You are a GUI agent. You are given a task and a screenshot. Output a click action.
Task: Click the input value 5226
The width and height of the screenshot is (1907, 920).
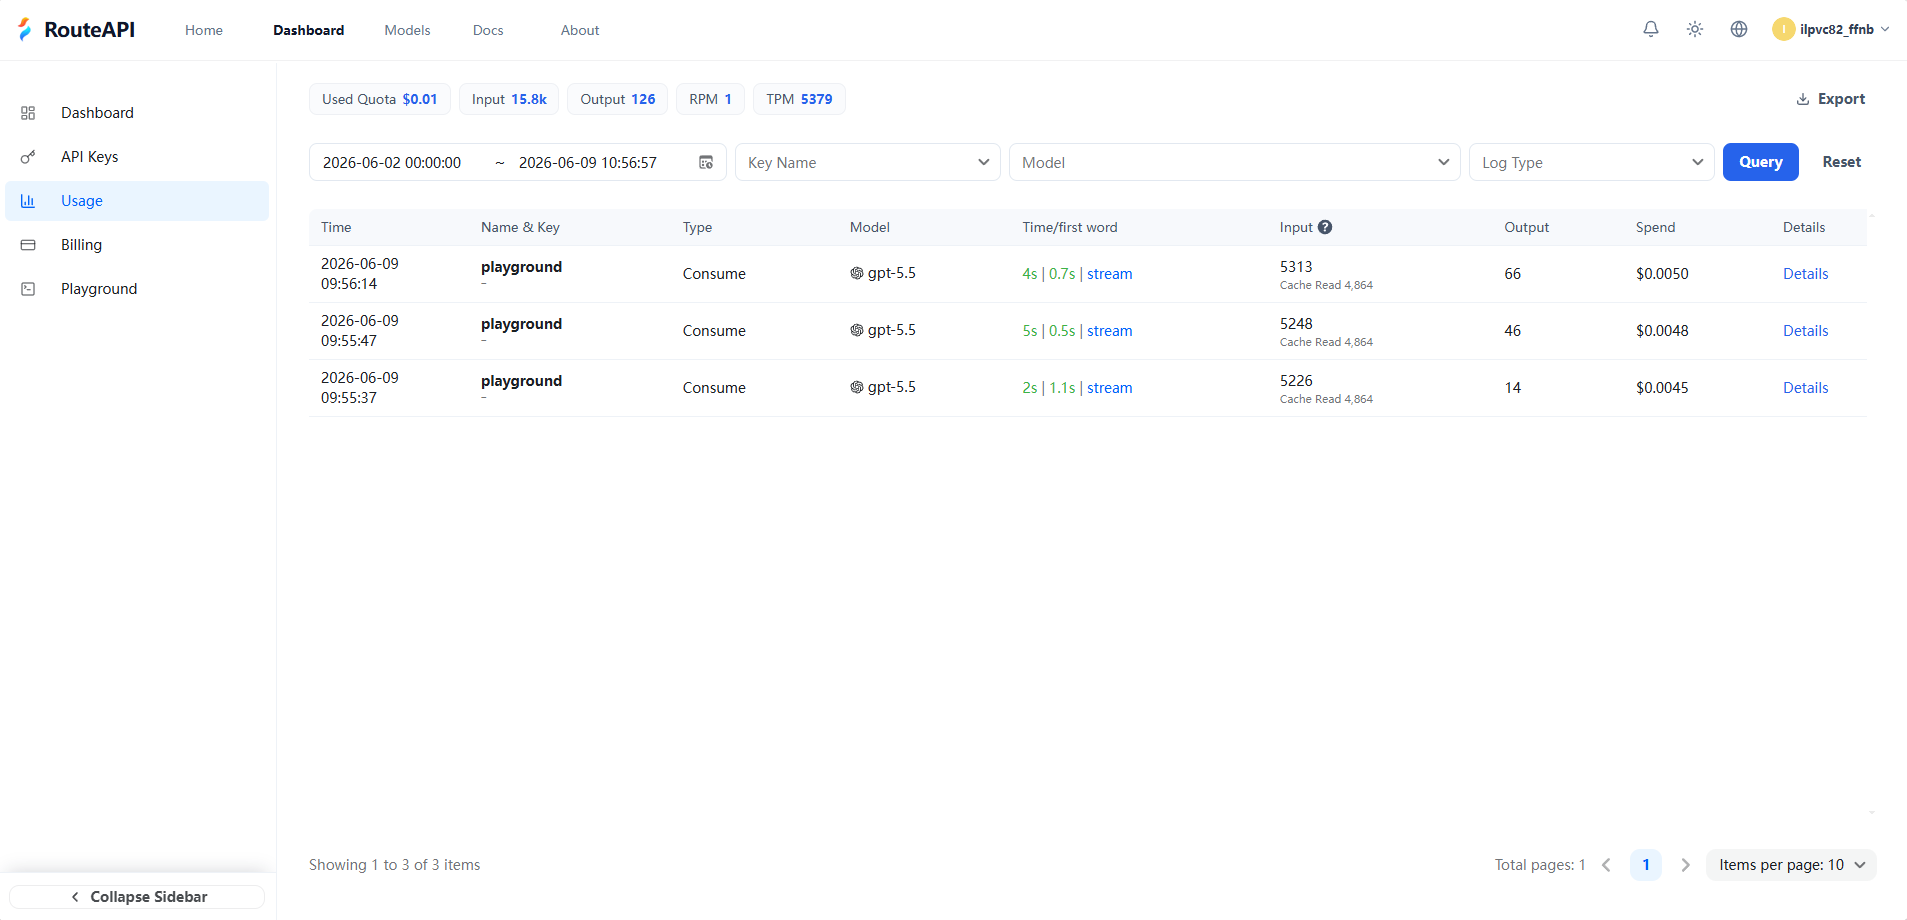tap(1296, 381)
